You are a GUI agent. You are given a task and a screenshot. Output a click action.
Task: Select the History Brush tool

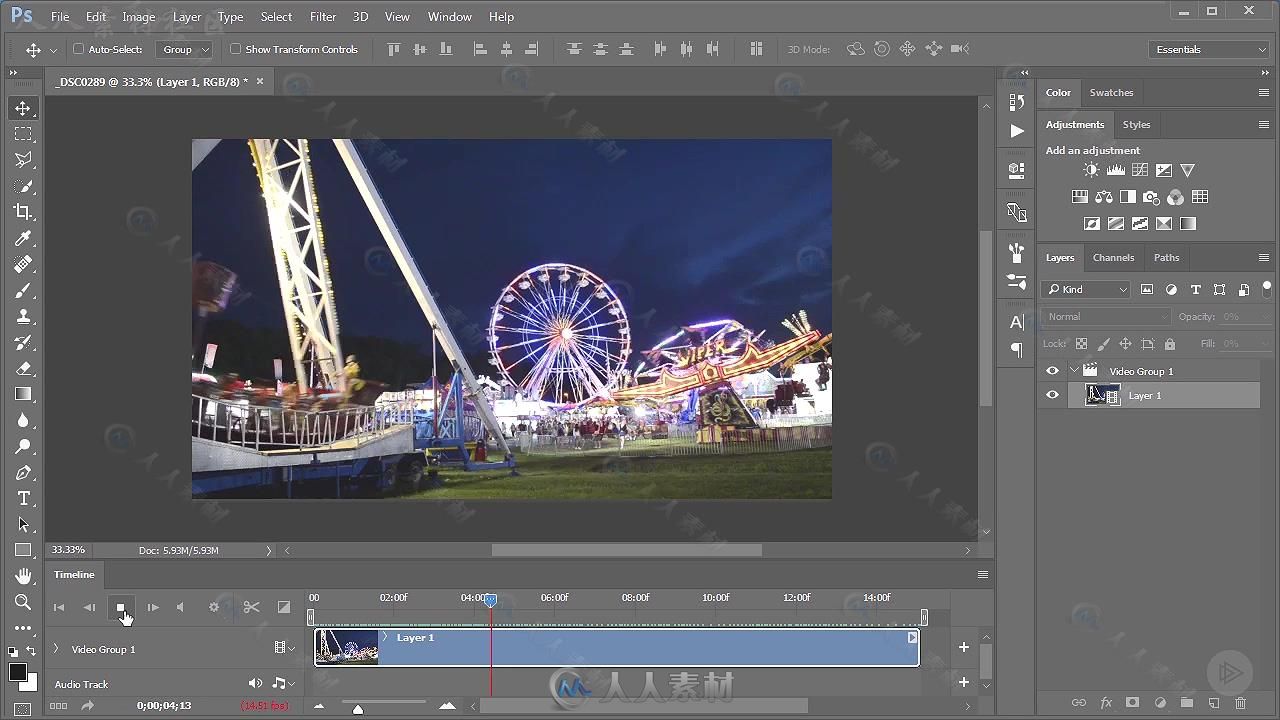pos(23,342)
